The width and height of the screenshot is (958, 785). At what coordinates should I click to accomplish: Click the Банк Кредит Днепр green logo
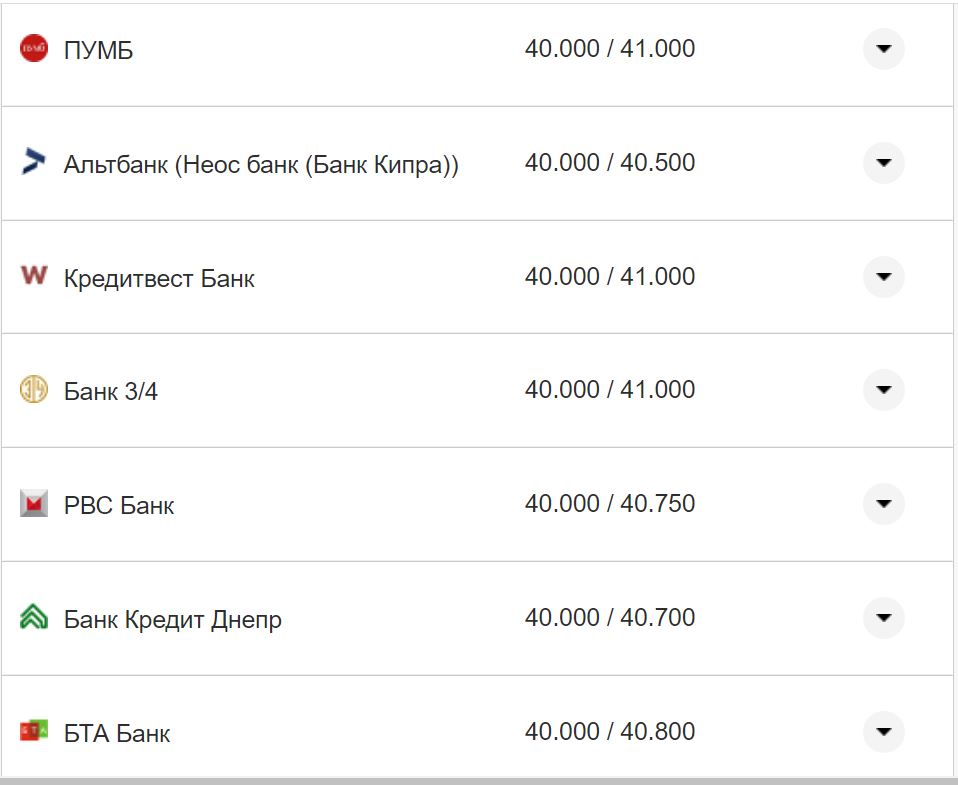click(x=34, y=617)
